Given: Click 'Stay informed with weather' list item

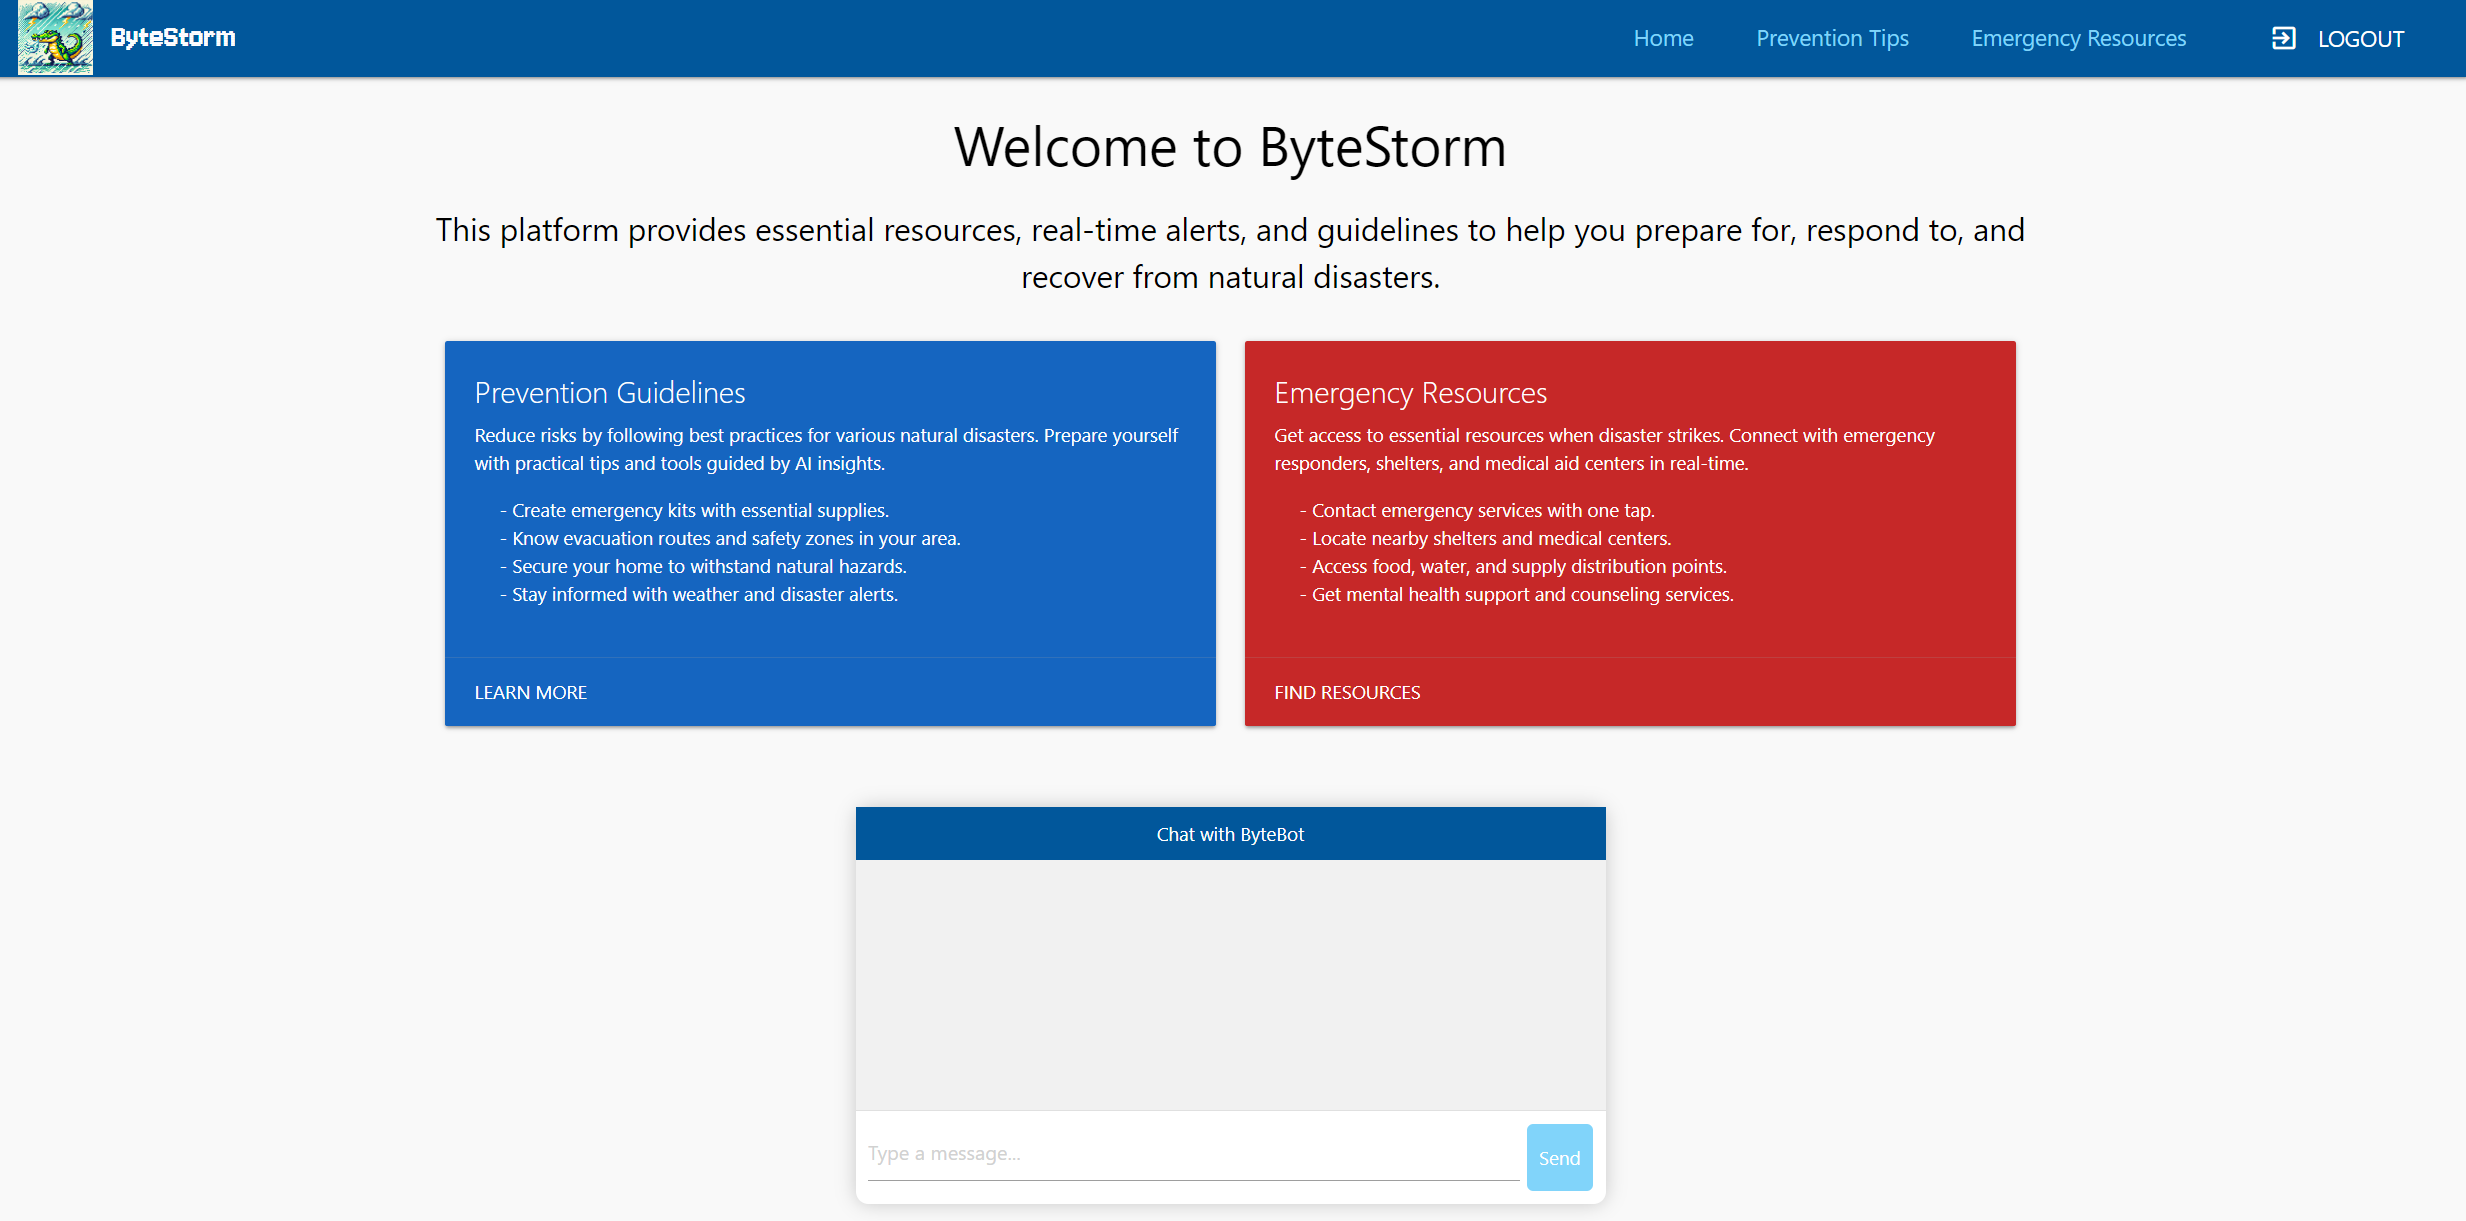Looking at the screenshot, I should pos(704,594).
